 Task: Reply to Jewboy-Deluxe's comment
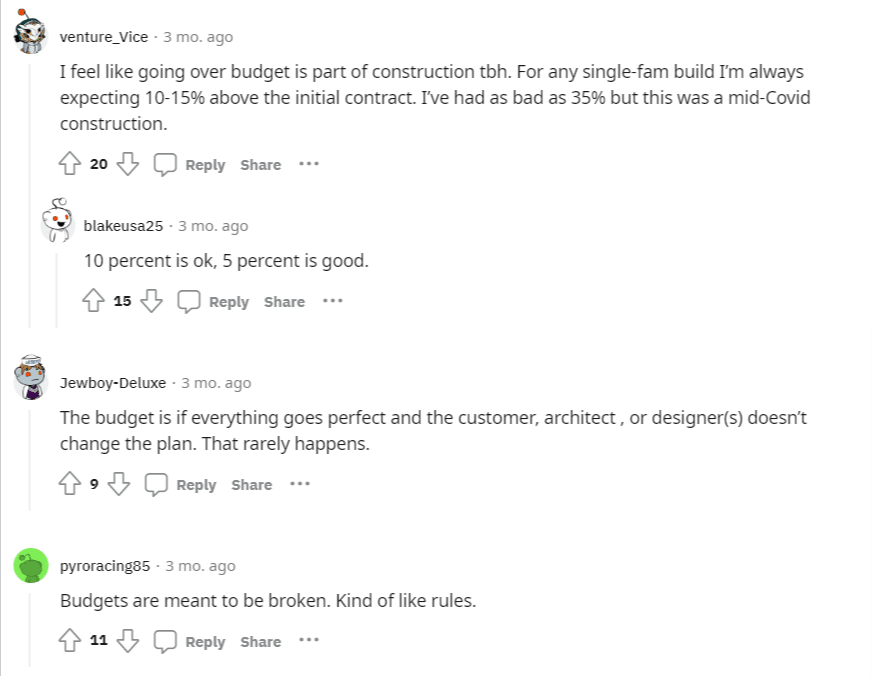[x=181, y=484]
